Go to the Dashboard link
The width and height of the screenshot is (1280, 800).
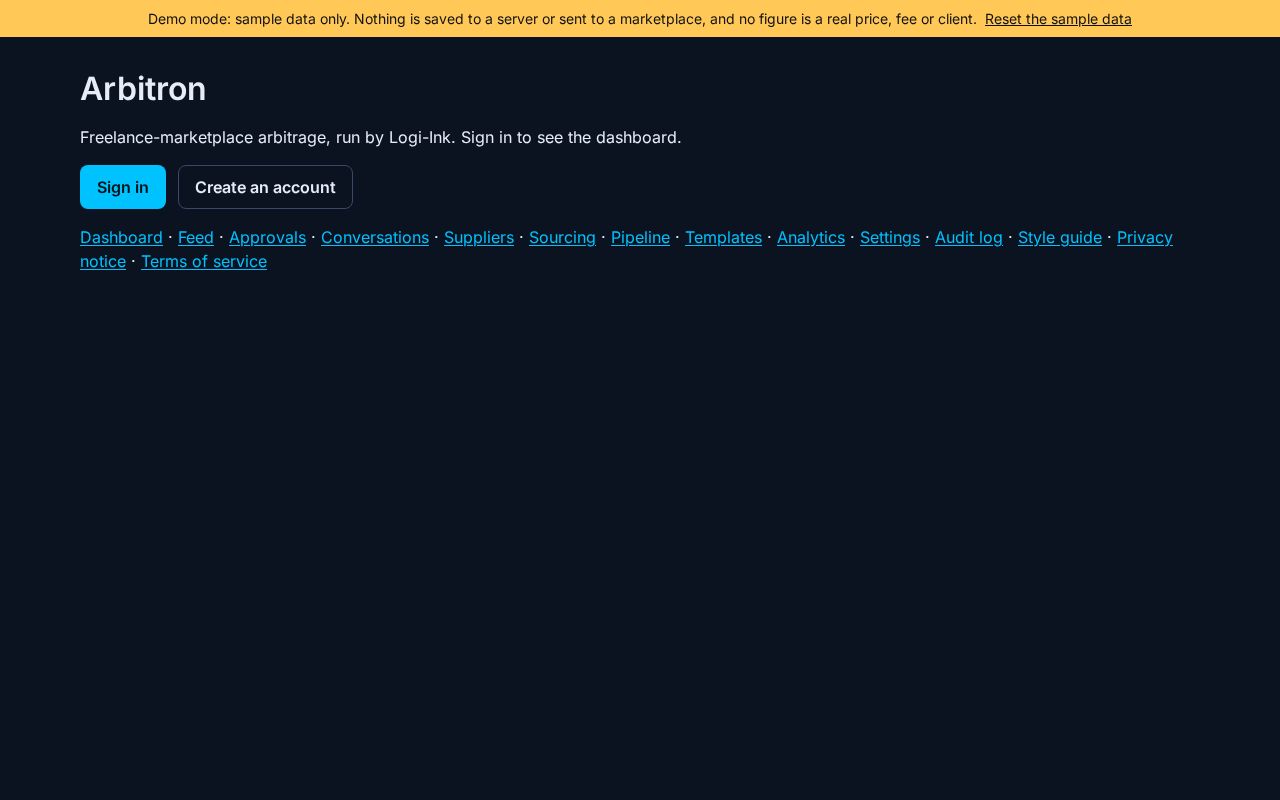[121, 237]
